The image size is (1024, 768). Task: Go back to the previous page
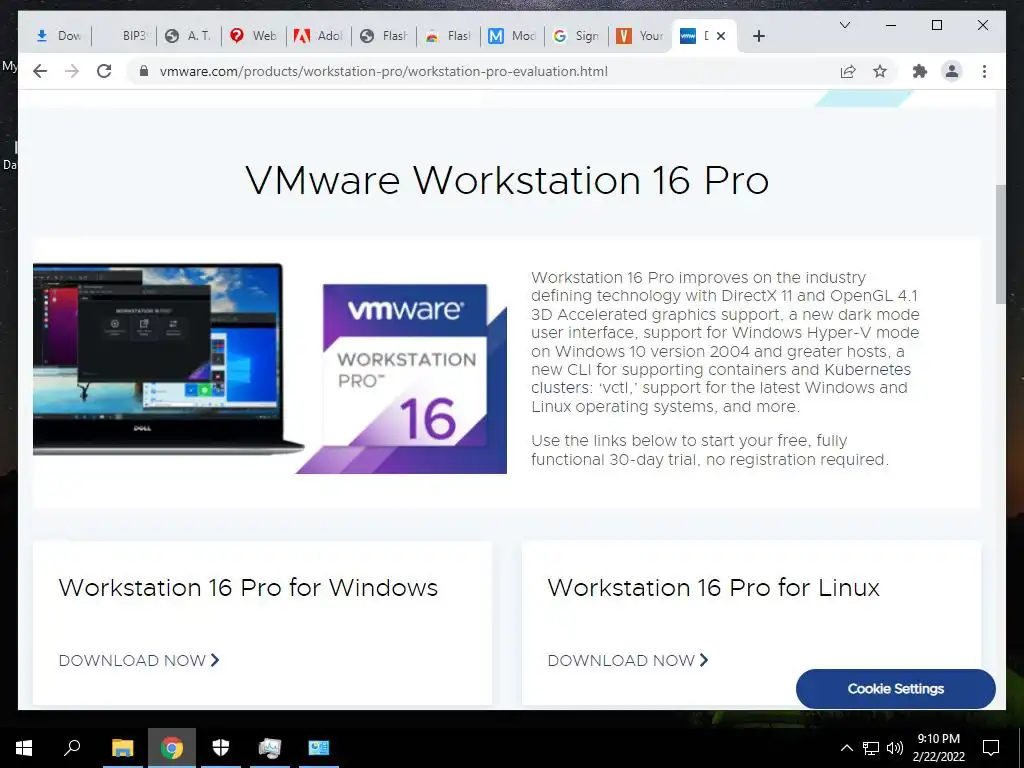(40, 71)
